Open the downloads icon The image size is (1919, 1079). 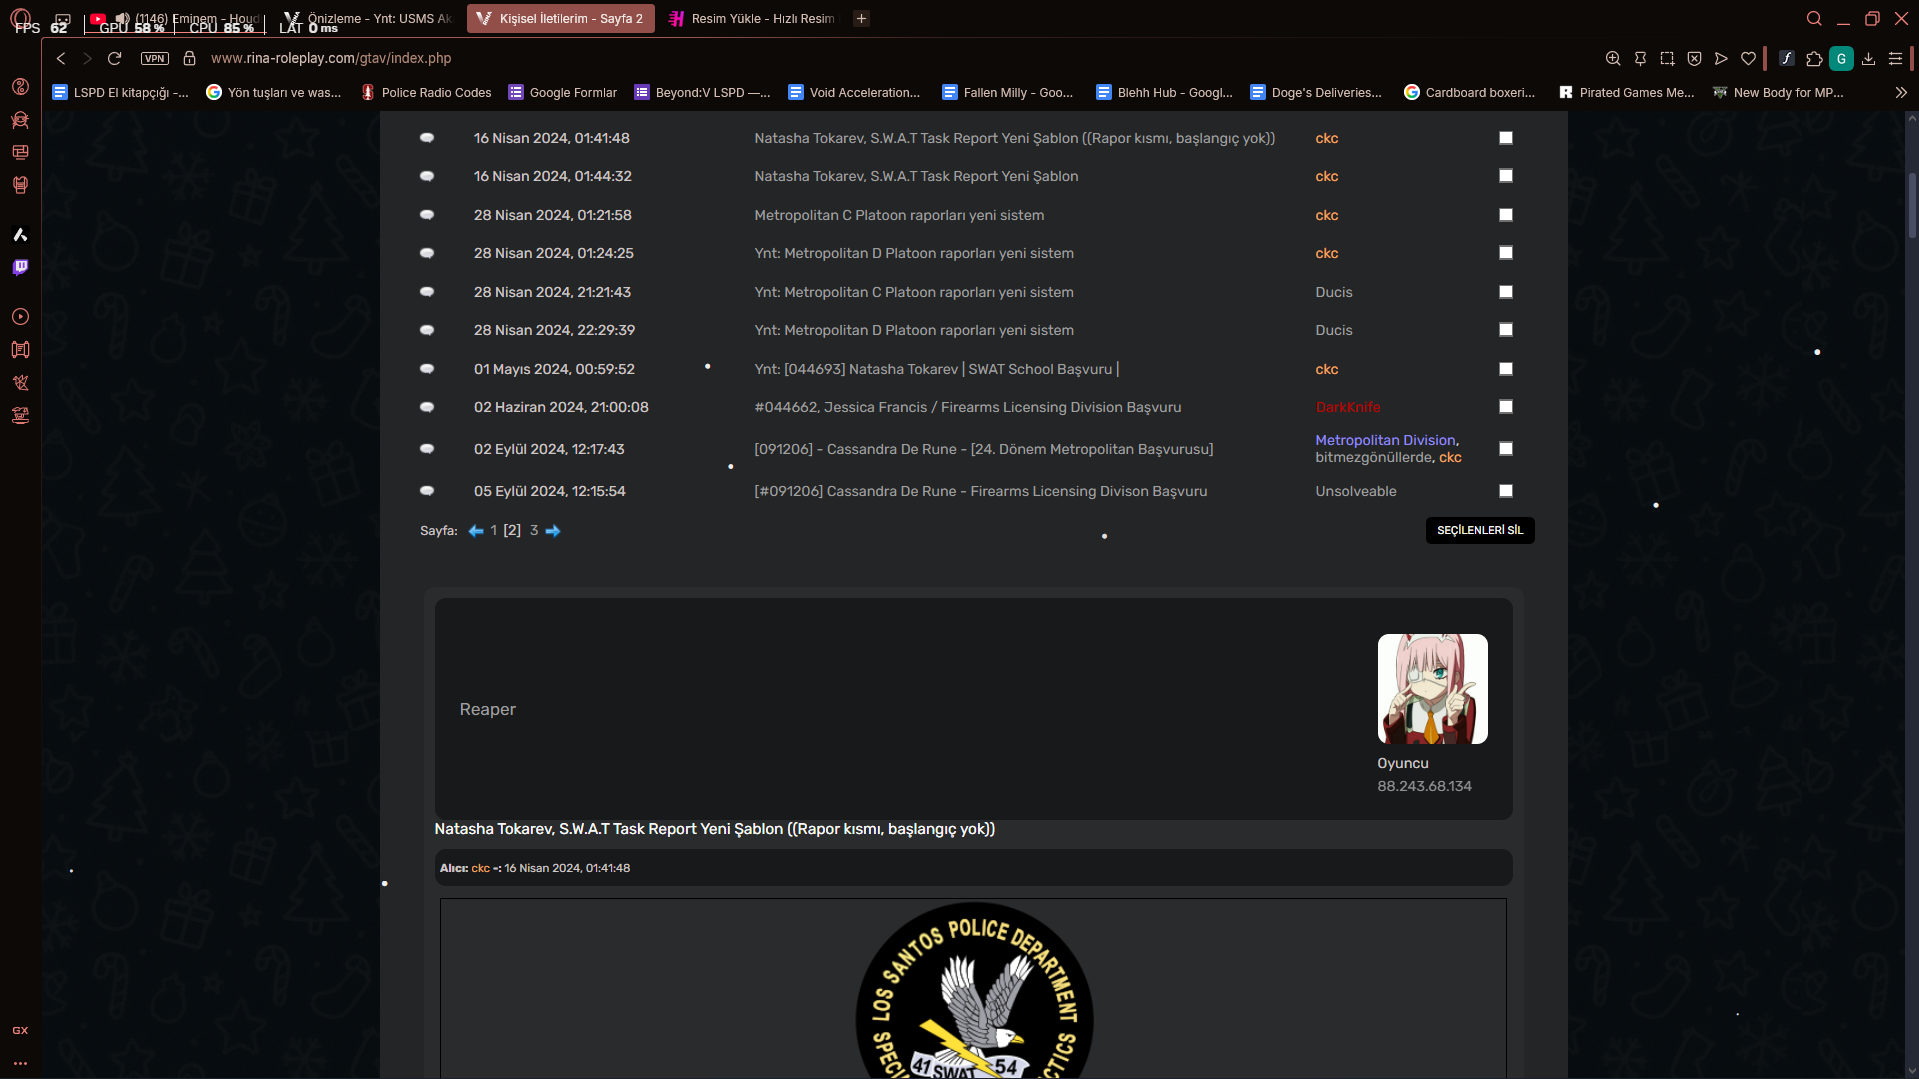pyautogui.click(x=1868, y=58)
